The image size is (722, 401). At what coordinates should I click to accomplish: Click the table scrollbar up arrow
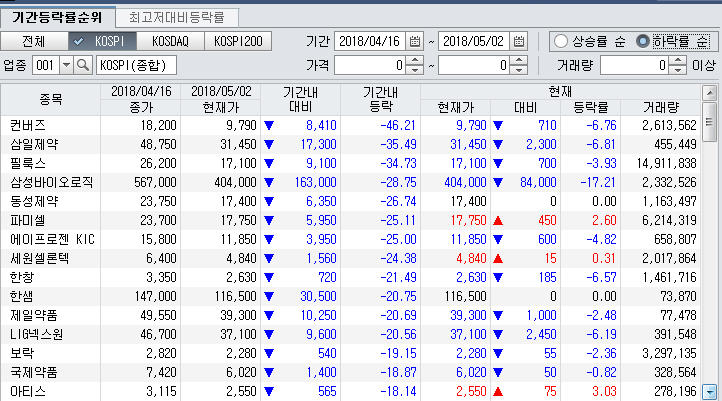tap(709, 93)
